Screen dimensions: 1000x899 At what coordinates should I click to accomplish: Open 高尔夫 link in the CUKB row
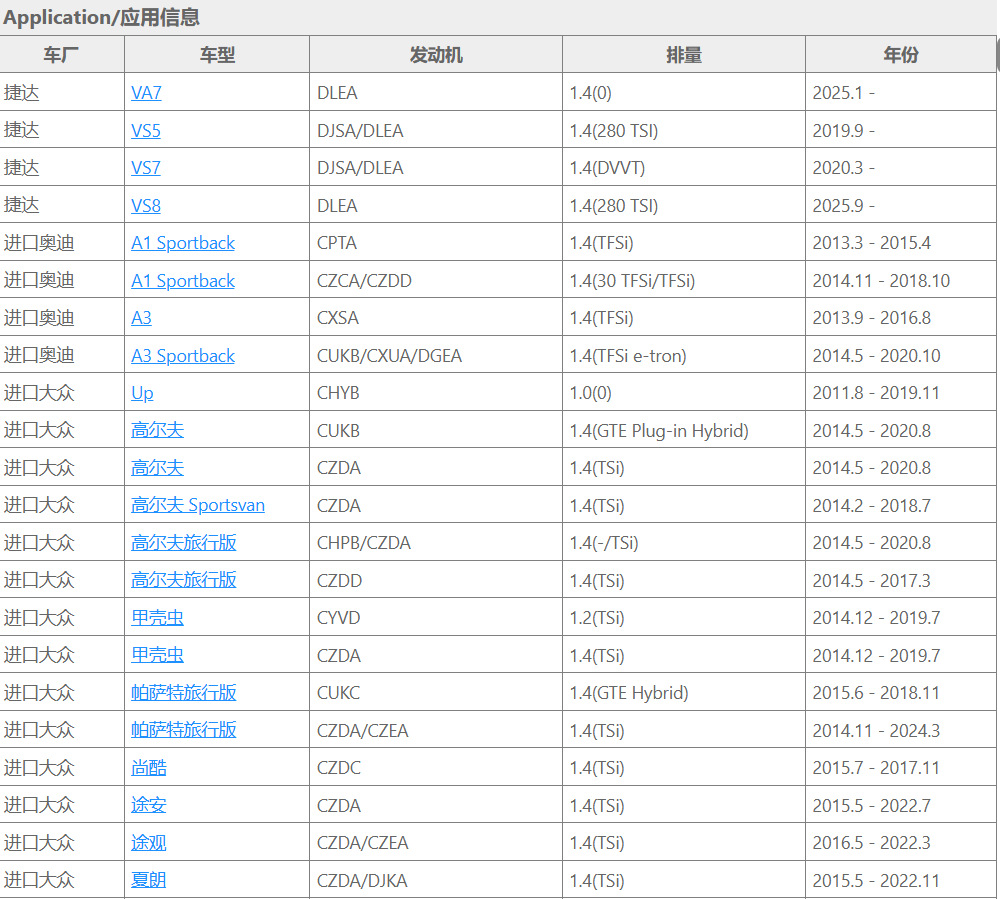tap(158, 430)
